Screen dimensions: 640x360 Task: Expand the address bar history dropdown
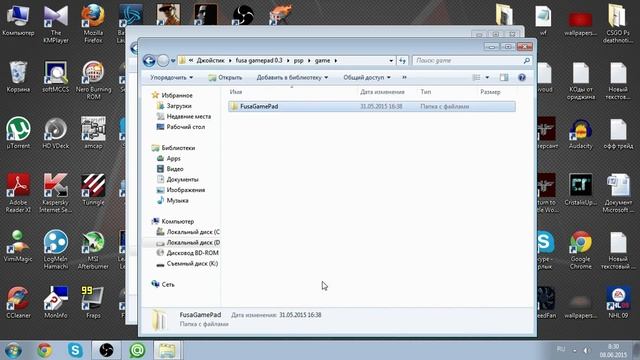pos(391,61)
